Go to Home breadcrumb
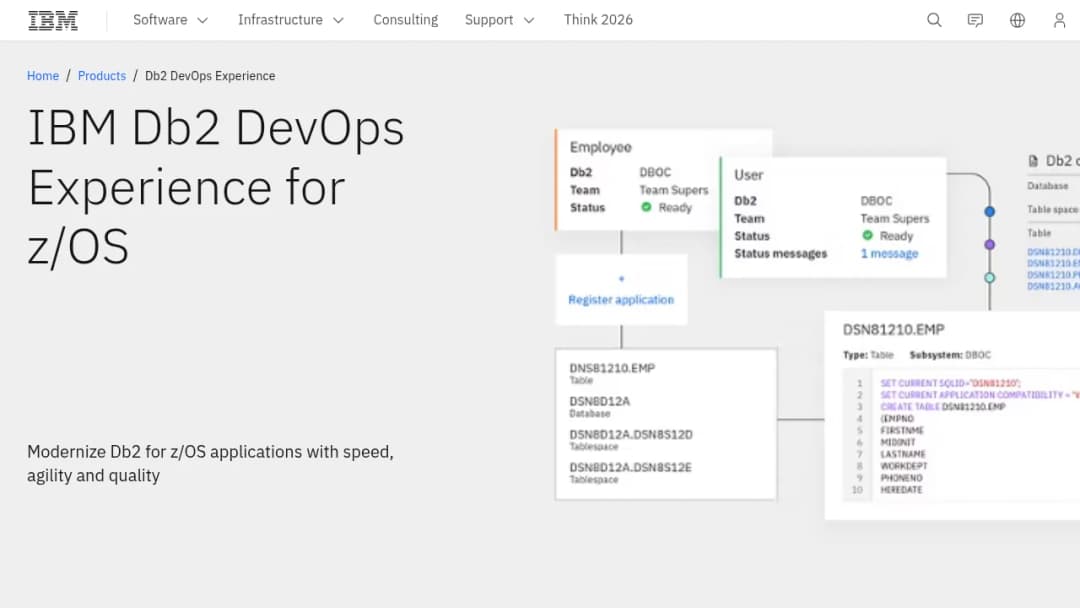 click(43, 76)
